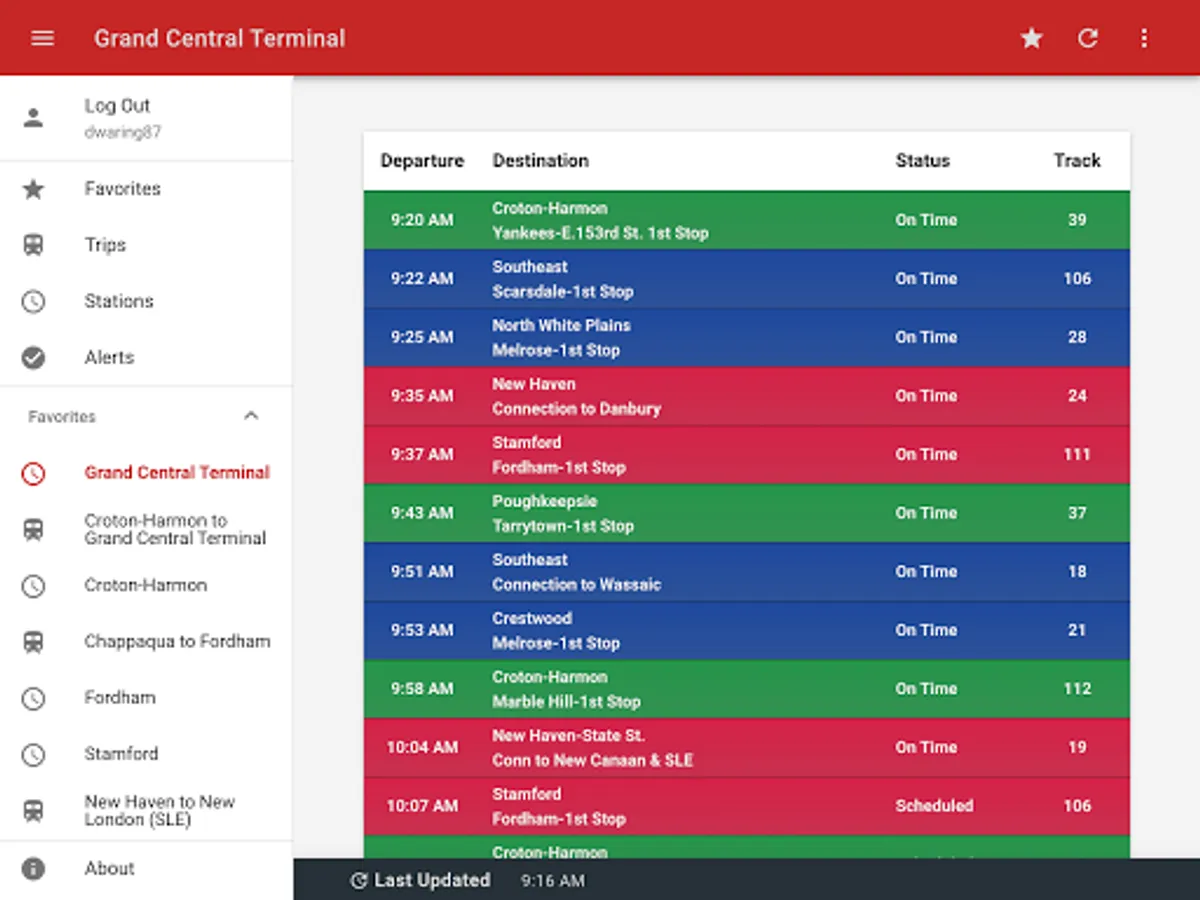Click the star icon next to Favorites
This screenshot has height=900, width=1200.
(x=33, y=188)
